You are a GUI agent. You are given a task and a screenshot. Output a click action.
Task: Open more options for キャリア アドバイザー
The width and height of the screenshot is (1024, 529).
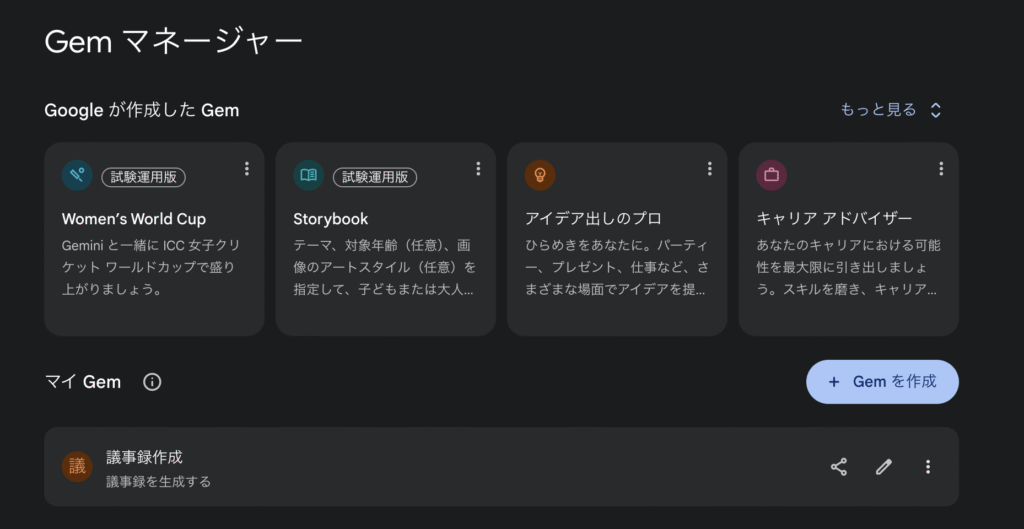point(941,169)
